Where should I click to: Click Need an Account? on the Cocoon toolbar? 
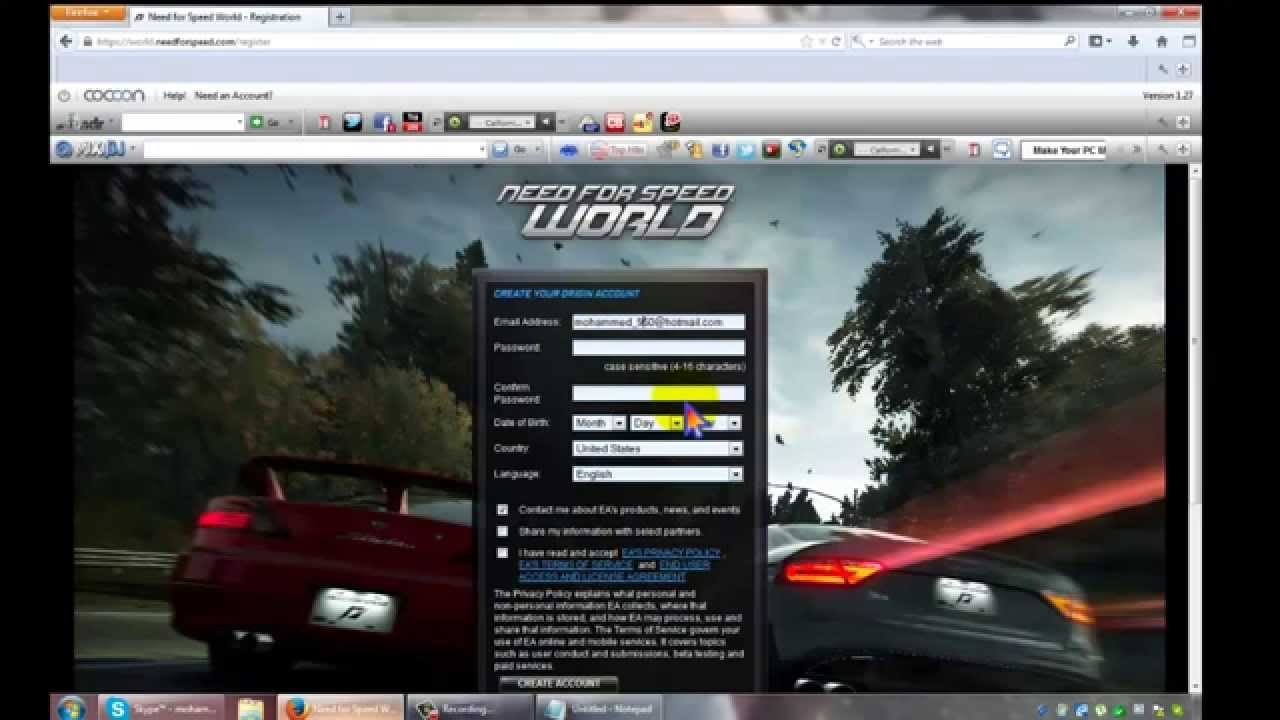pyautogui.click(x=233, y=96)
